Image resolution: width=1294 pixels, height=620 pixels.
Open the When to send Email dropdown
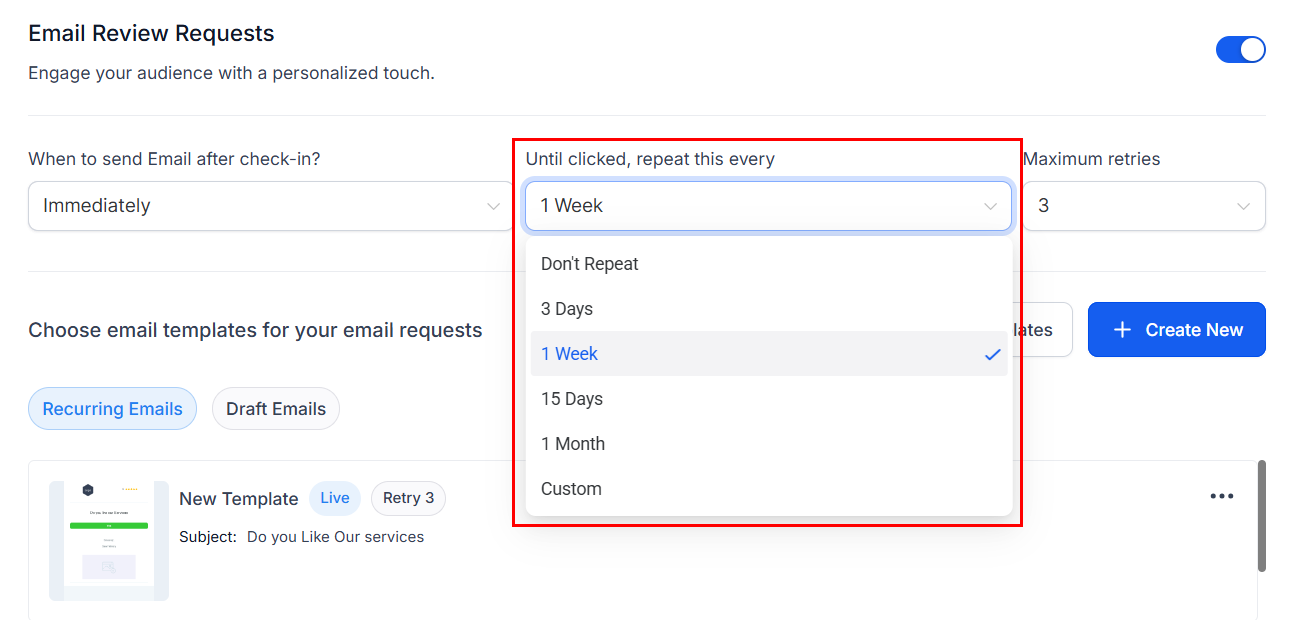(x=270, y=206)
